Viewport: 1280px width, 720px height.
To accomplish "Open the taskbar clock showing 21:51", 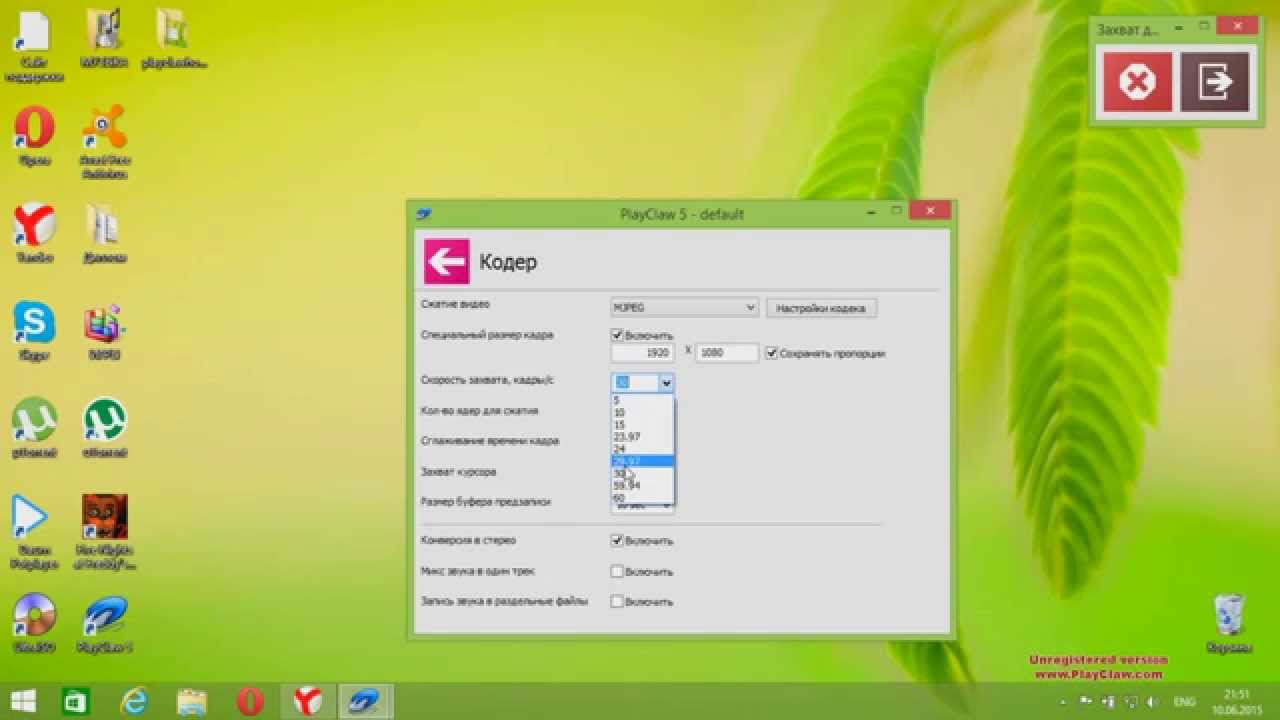I will (x=1237, y=702).
